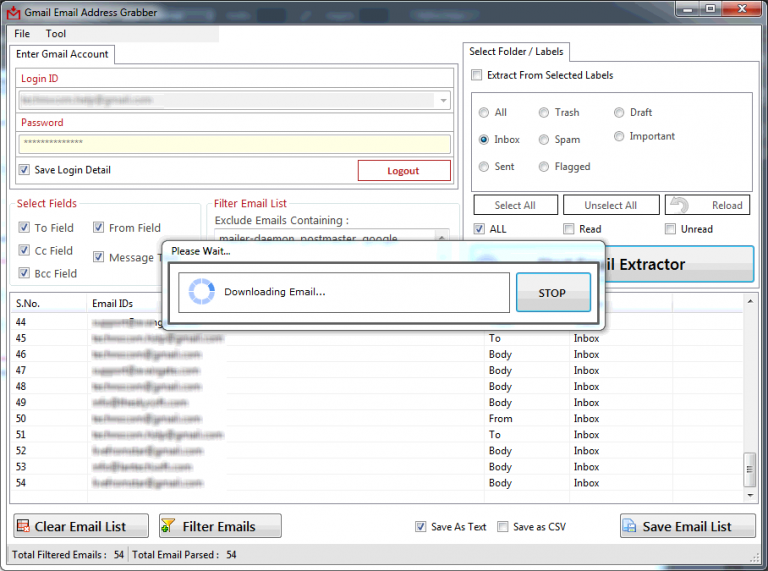Click the Reload arrow icon
Image resolution: width=768 pixels, height=571 pixels.
click(679, 205)
